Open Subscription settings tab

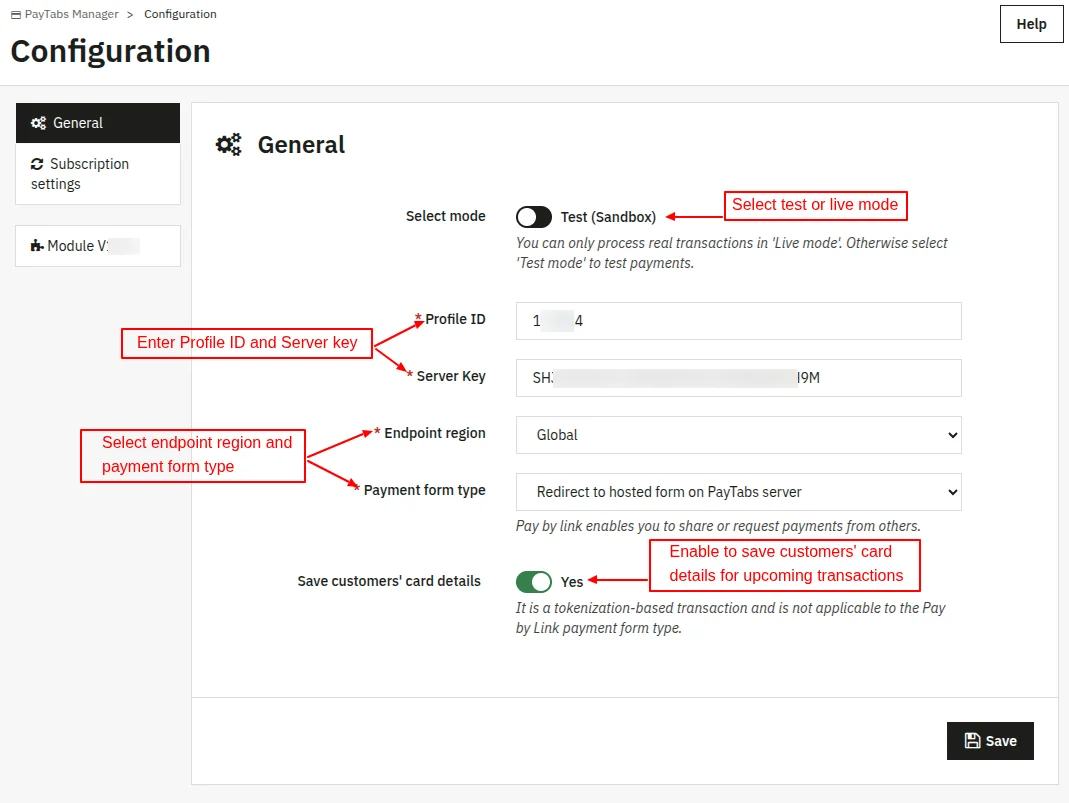[x=98, y=174]
